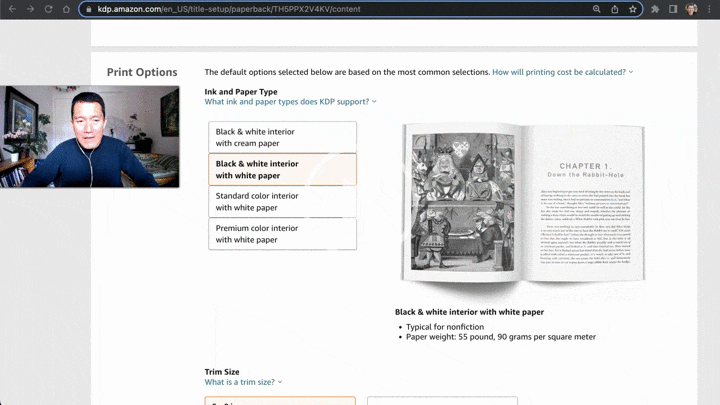720x405 pixels.
Task: Open the browser home page icon
Action: coord(66,9)
